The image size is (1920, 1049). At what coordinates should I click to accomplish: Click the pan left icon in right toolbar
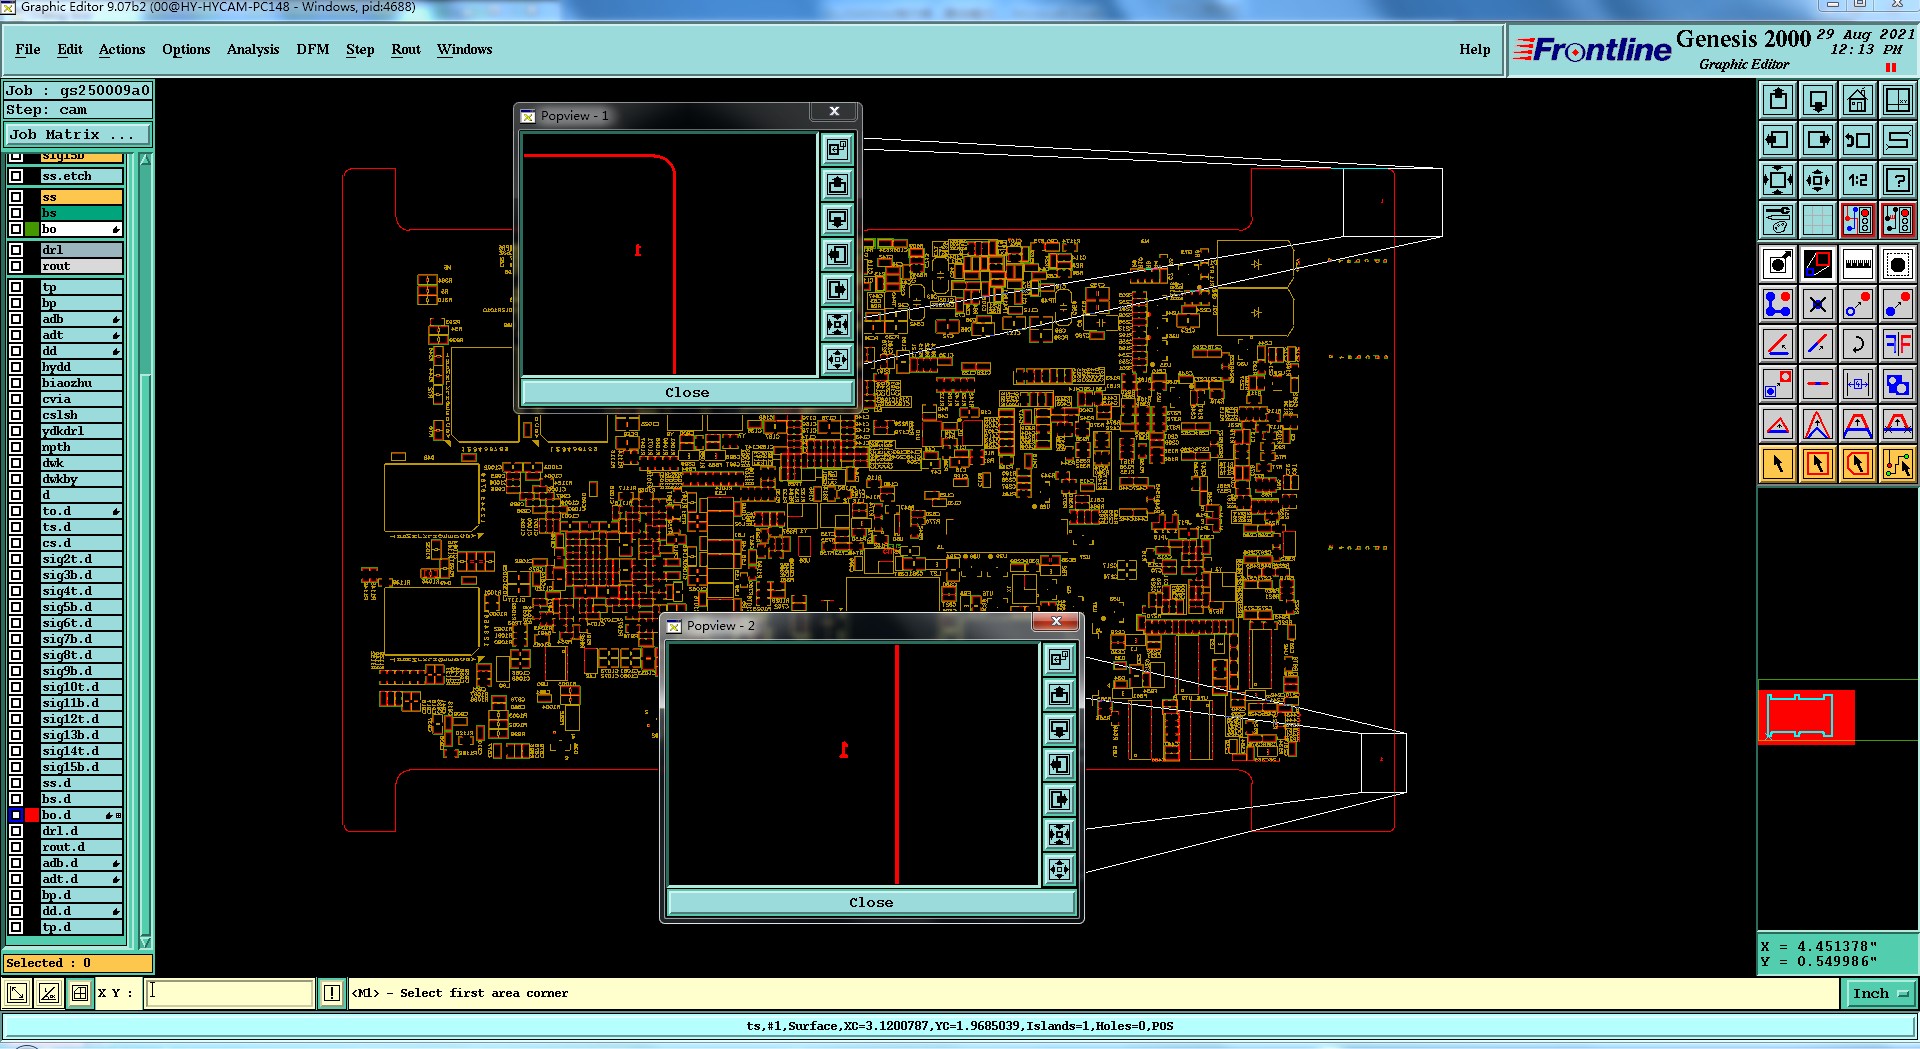pos(1778,140)
